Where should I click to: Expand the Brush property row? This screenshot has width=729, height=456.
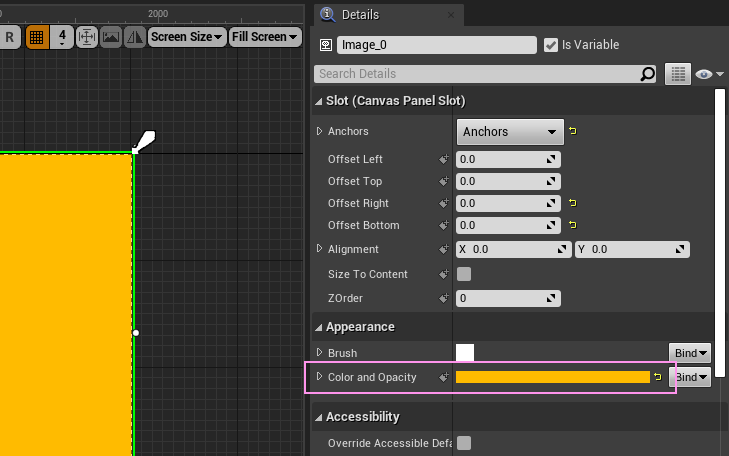point(319,352)
